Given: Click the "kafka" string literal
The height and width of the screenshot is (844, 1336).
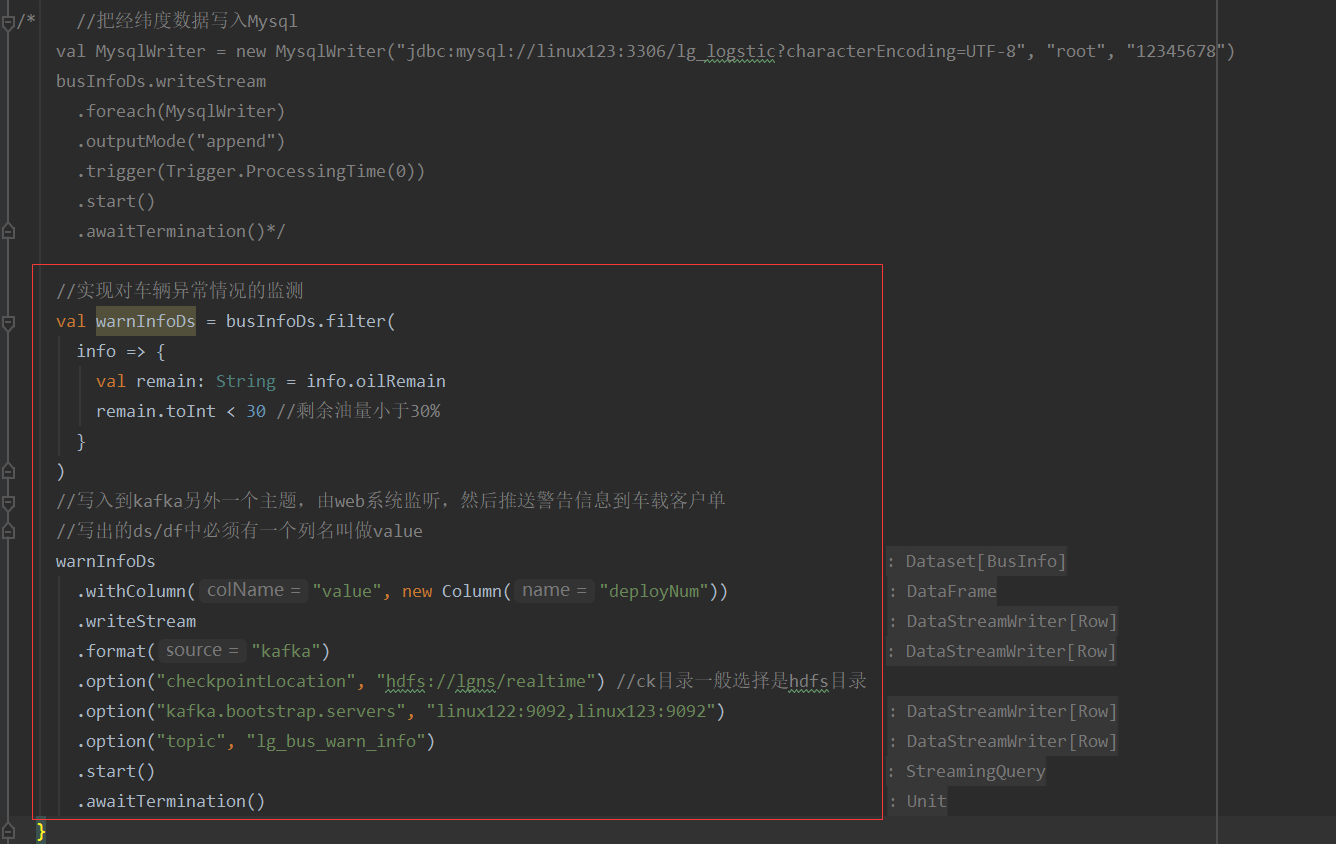Looking at the screenshot, I should pyautogui.click(x=286, y=651).
